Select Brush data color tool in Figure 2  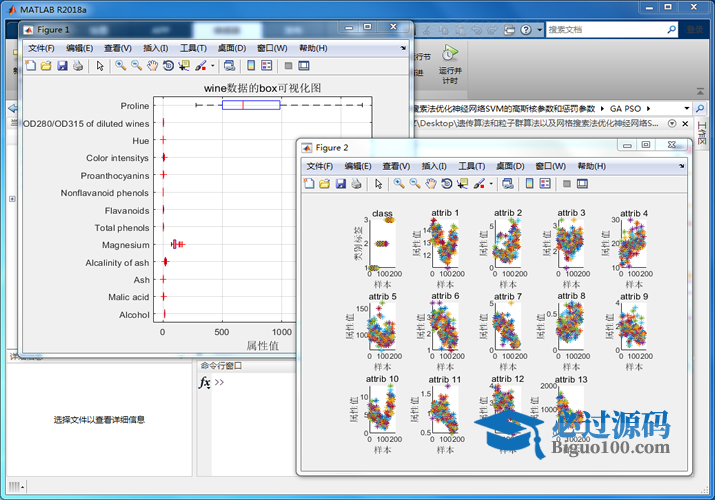coord(478,184)
